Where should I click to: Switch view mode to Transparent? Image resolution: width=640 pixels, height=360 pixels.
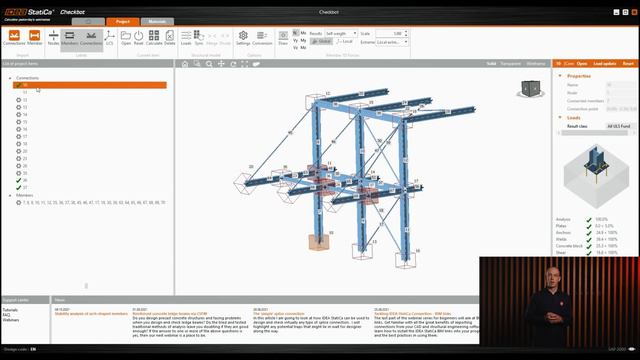tap(511, 64)
